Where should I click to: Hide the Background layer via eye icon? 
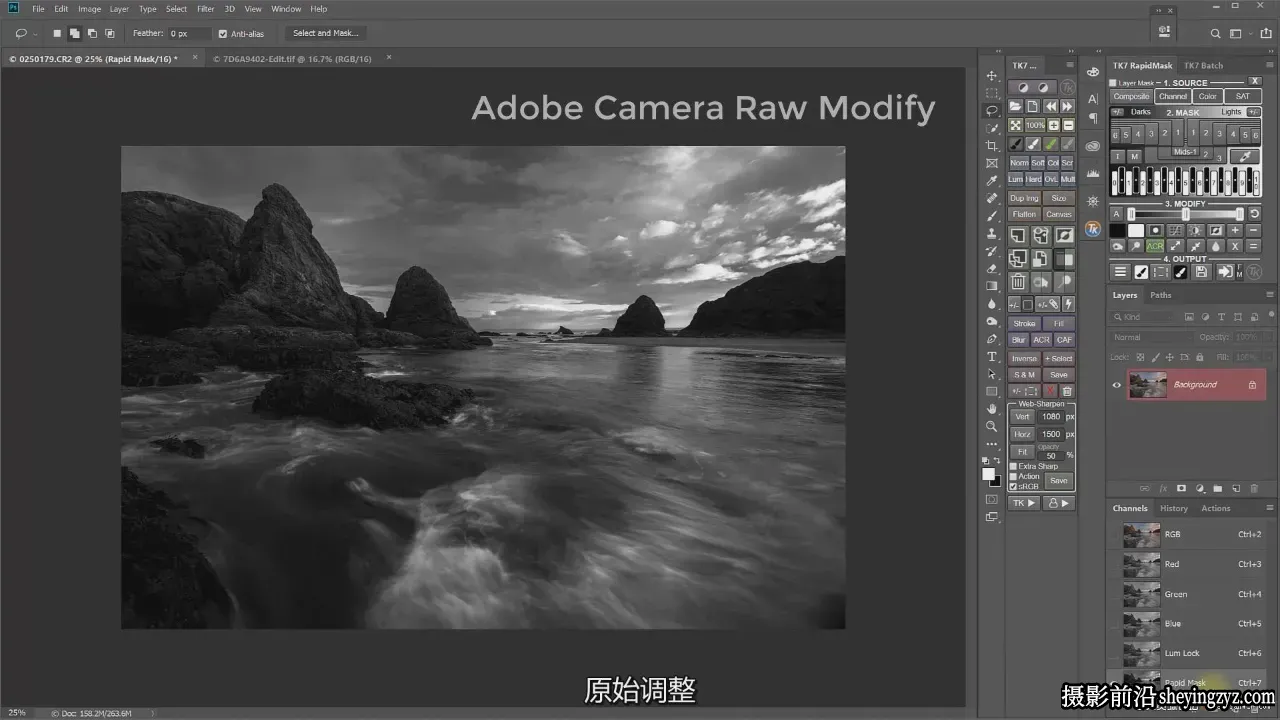click(x=1117, y=385)
